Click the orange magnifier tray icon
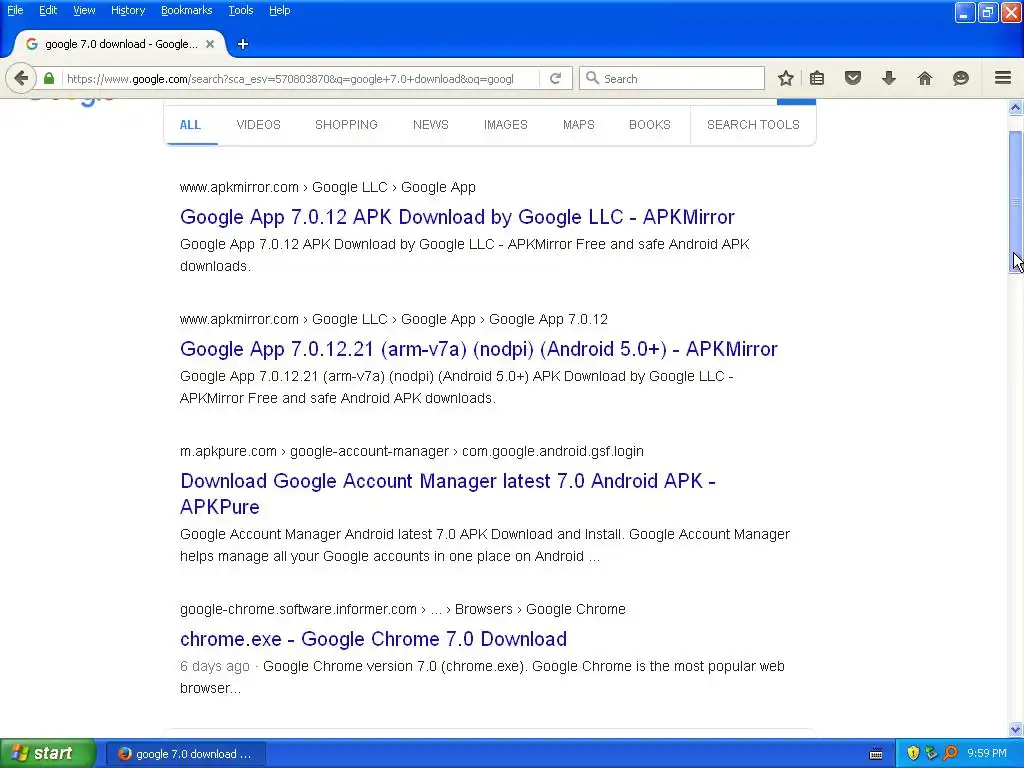The width and height of the screenshot is (1024, 768). pyautogui.click(x=950, y=753)
